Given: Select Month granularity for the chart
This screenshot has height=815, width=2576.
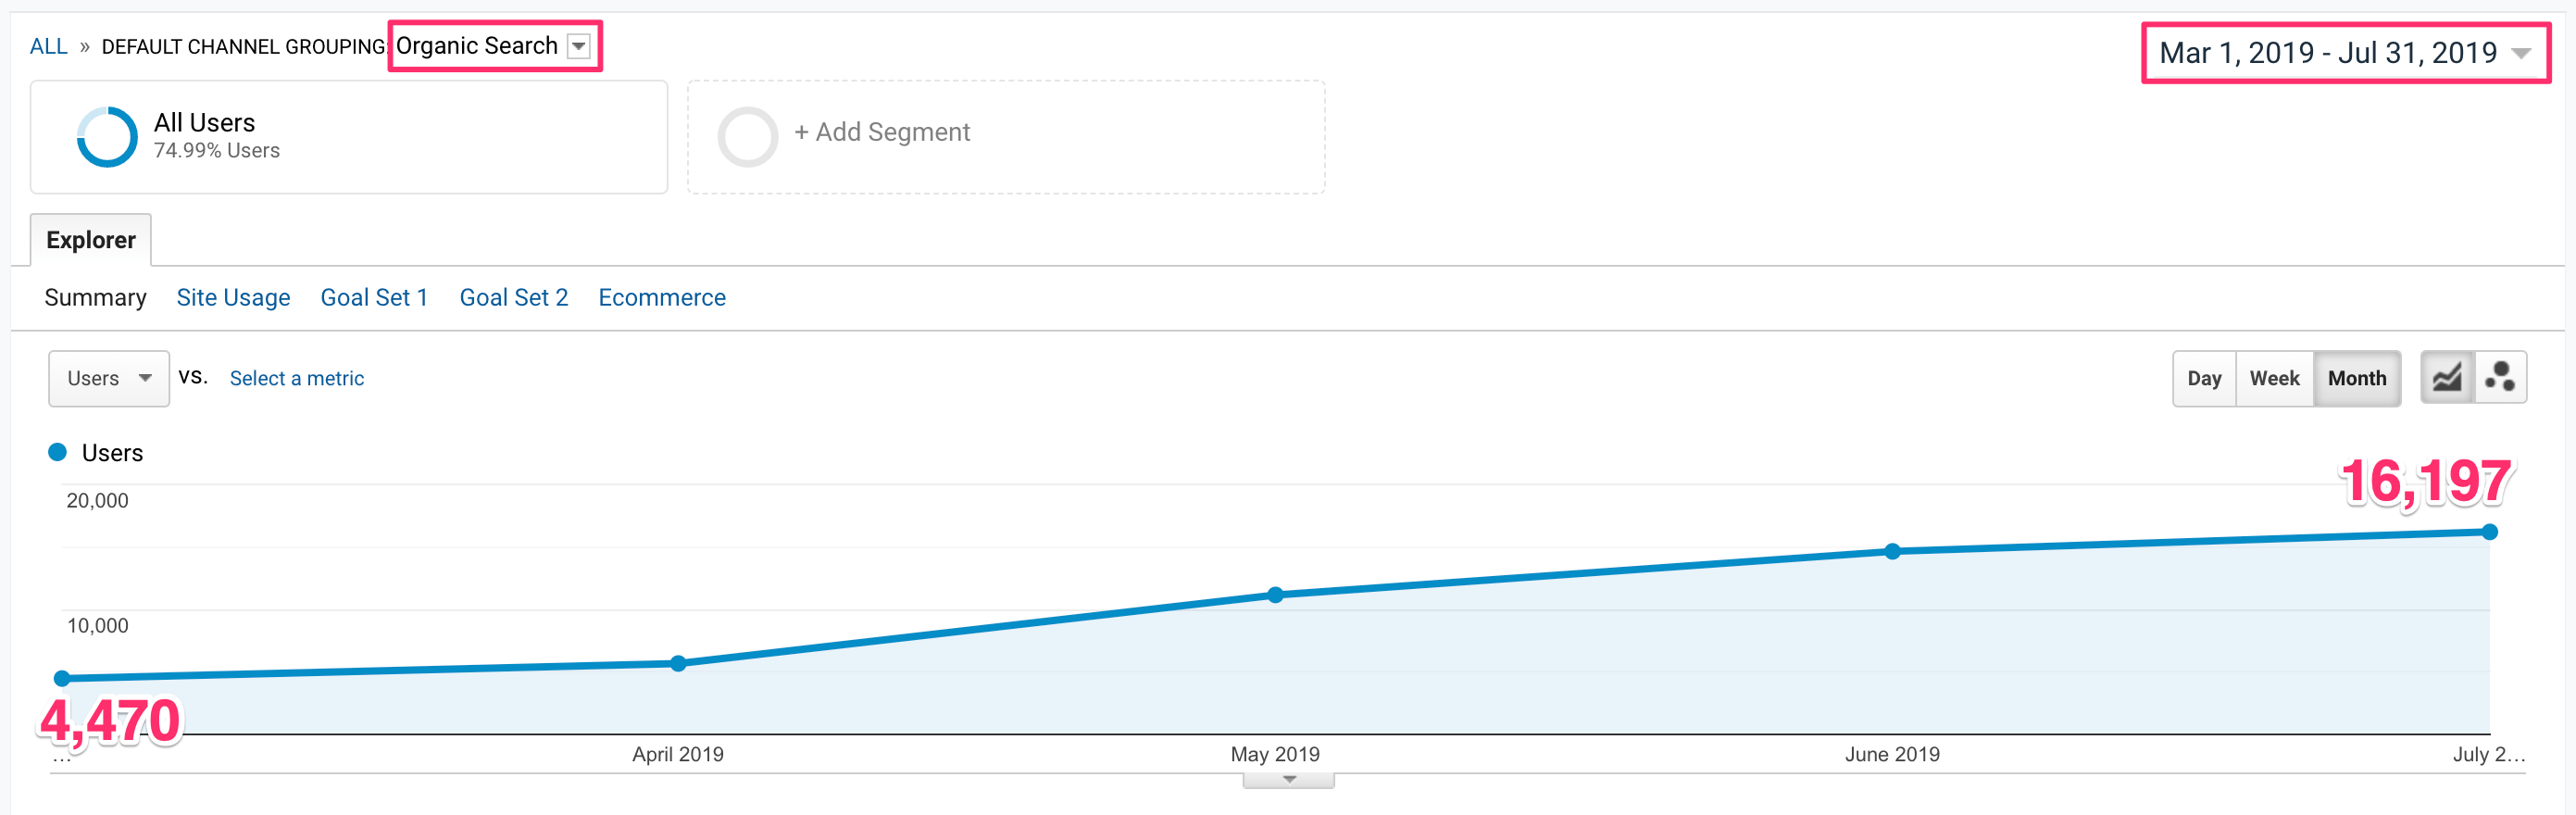Looking at the screenshot, I should tap(2356, 379).
